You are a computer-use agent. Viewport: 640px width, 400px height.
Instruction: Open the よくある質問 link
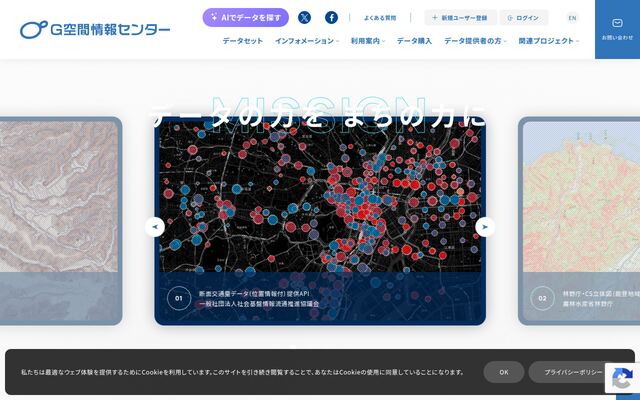pyautogui.click(x=380, y=18)
